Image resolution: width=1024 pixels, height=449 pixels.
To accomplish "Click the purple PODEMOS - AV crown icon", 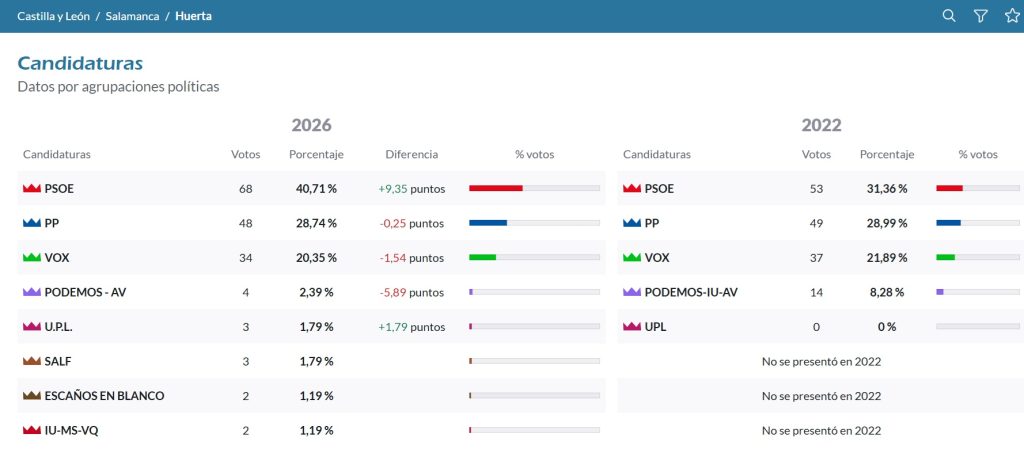I will pos(31,292).
